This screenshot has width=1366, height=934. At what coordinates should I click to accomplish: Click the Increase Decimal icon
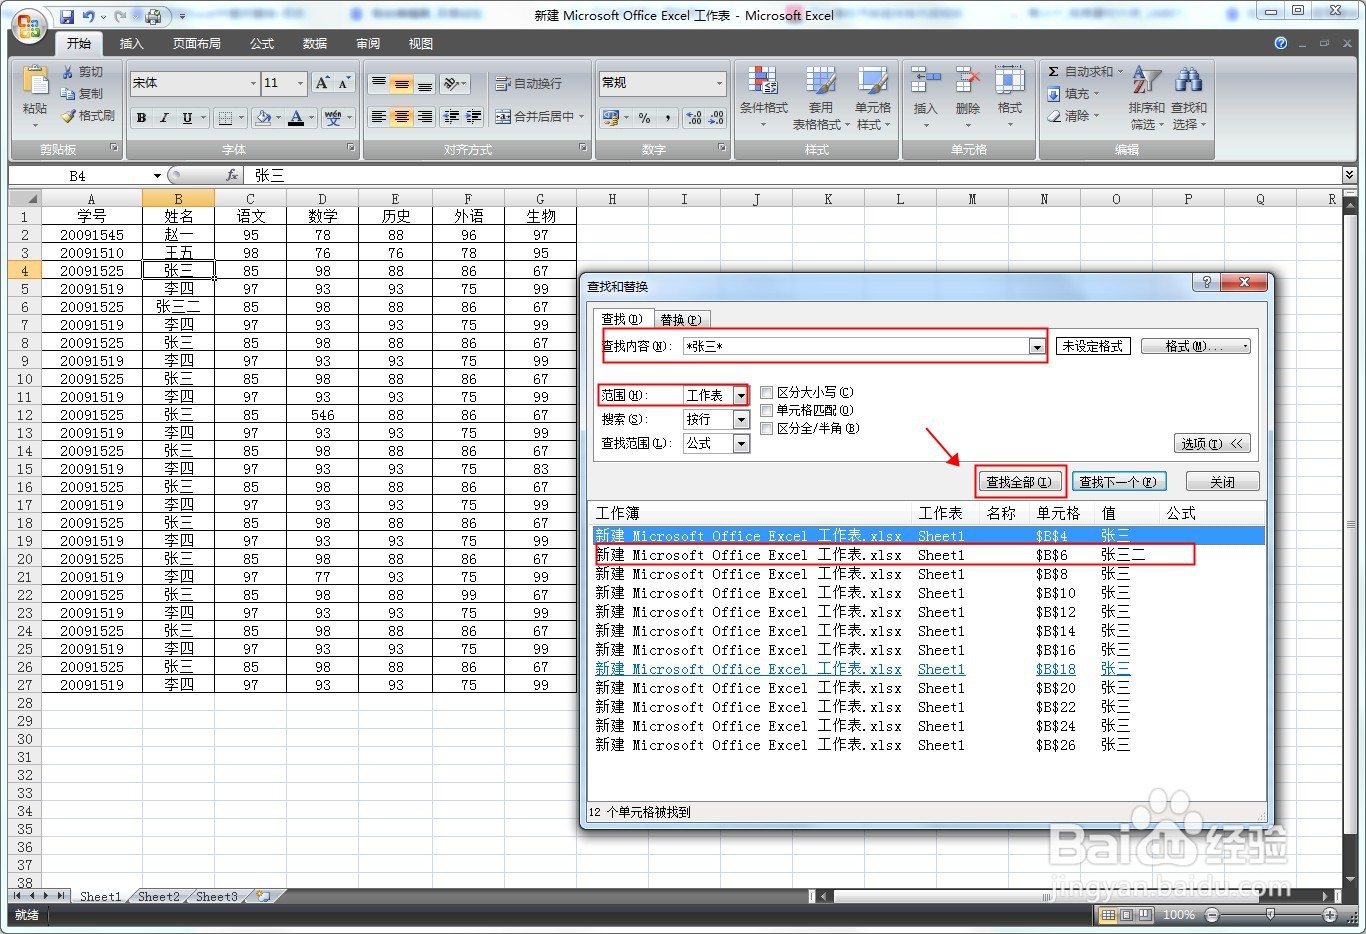pos(694,118)
